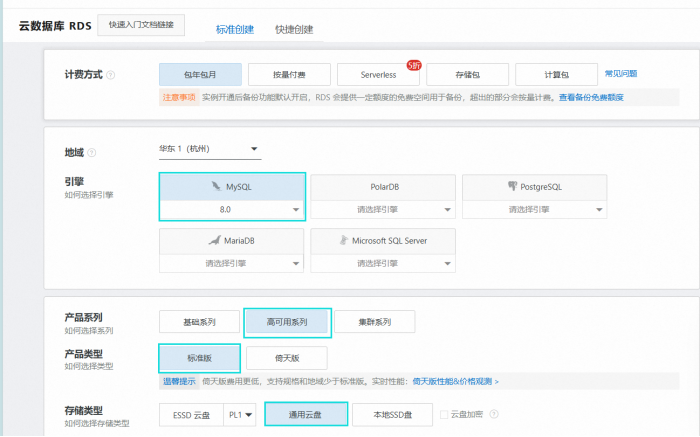This screenshot has height=437, width=700.
Task: Click the help icon beside 云盘加密
Action: [494, 414]
